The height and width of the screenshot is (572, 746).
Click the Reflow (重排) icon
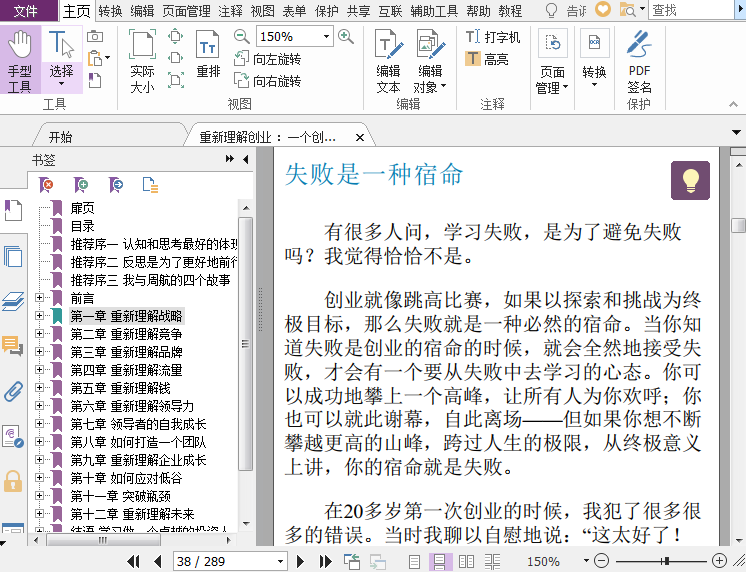click(208, 54)
